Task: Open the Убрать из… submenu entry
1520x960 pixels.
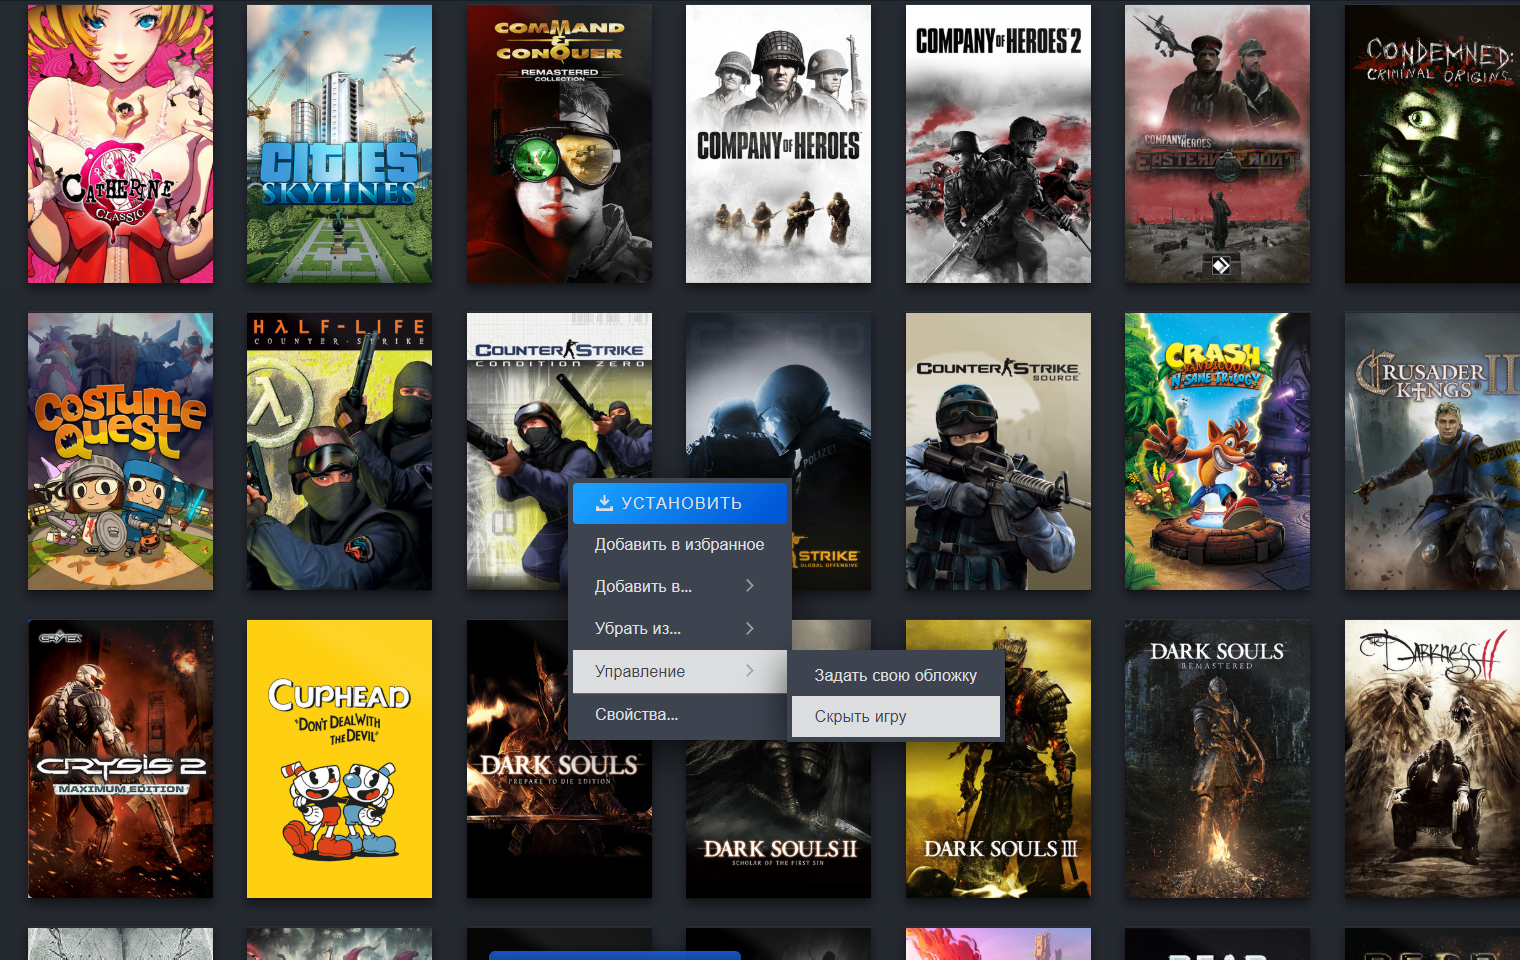Action: [680, 629]
